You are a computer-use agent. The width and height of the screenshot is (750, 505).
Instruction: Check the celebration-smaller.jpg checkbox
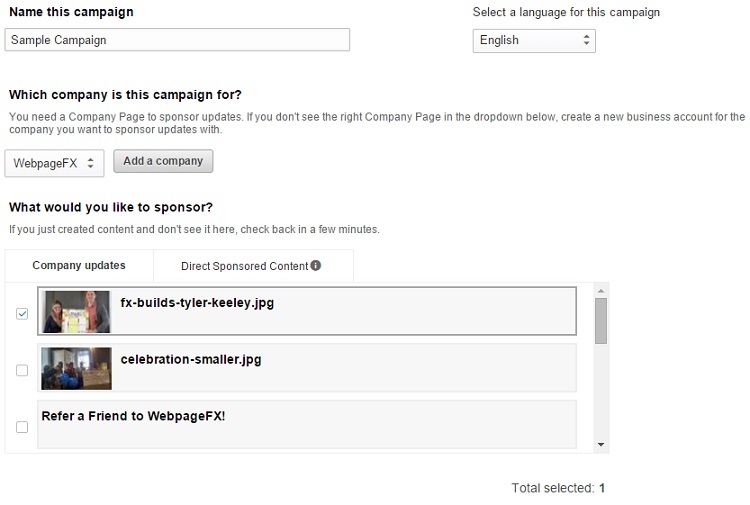[x=22, y=370]
